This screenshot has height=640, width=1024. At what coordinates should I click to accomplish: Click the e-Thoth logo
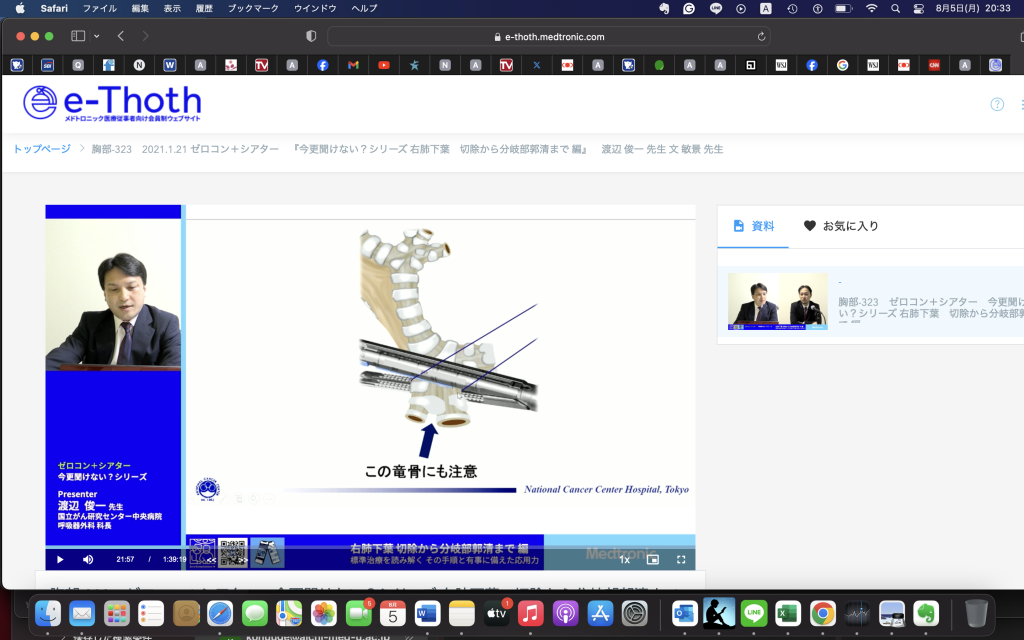[112, 104]
